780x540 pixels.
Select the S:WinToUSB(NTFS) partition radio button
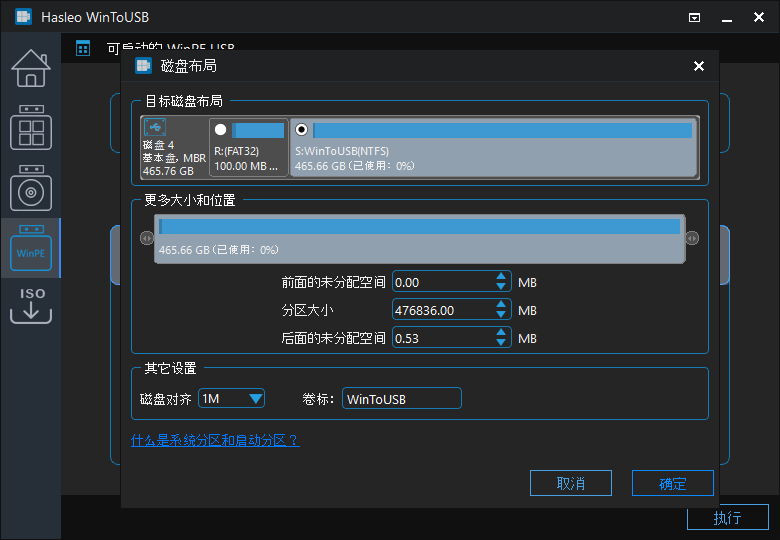coord(301,130)
